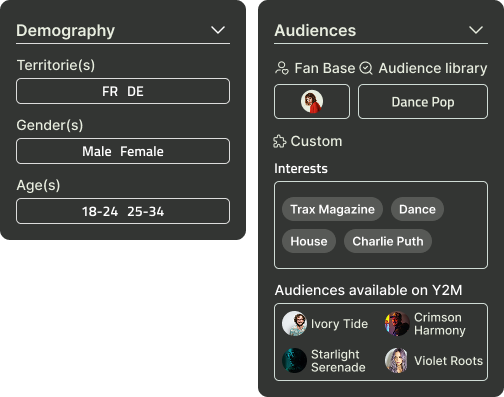Click the Custom label
Viewport: 504px width, 397px height.
click(316, 141)
